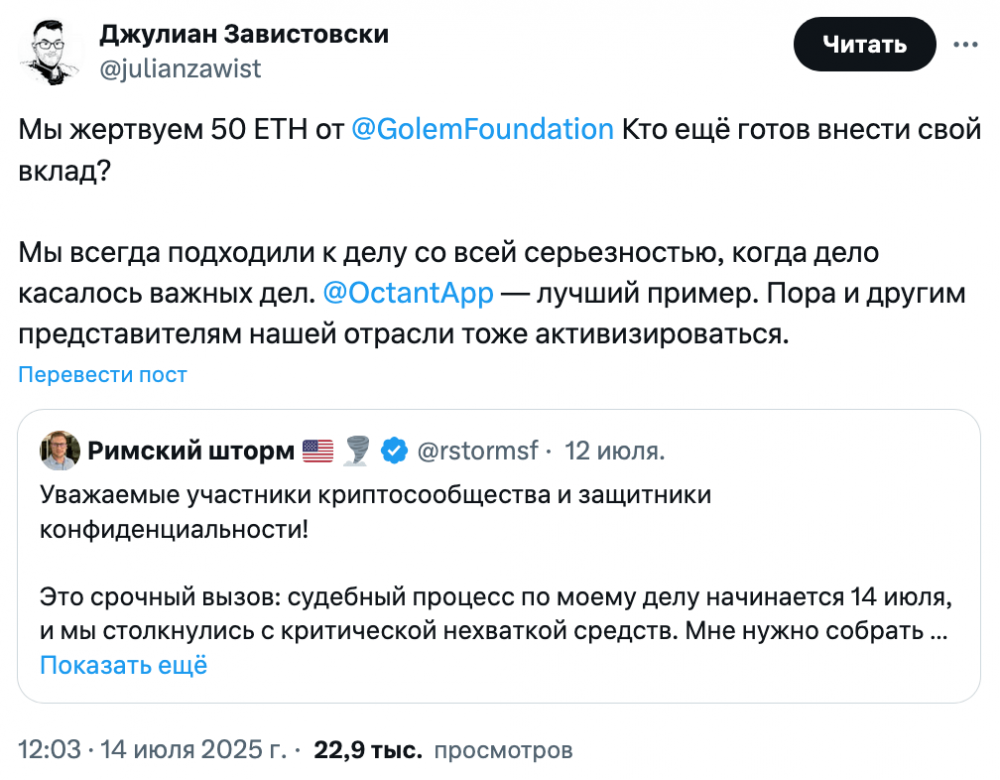Viewport: 1000px width, 780px height.
Task: Click the blue verified badge icon
Action: pyautogui.click(x=395, y=452)
